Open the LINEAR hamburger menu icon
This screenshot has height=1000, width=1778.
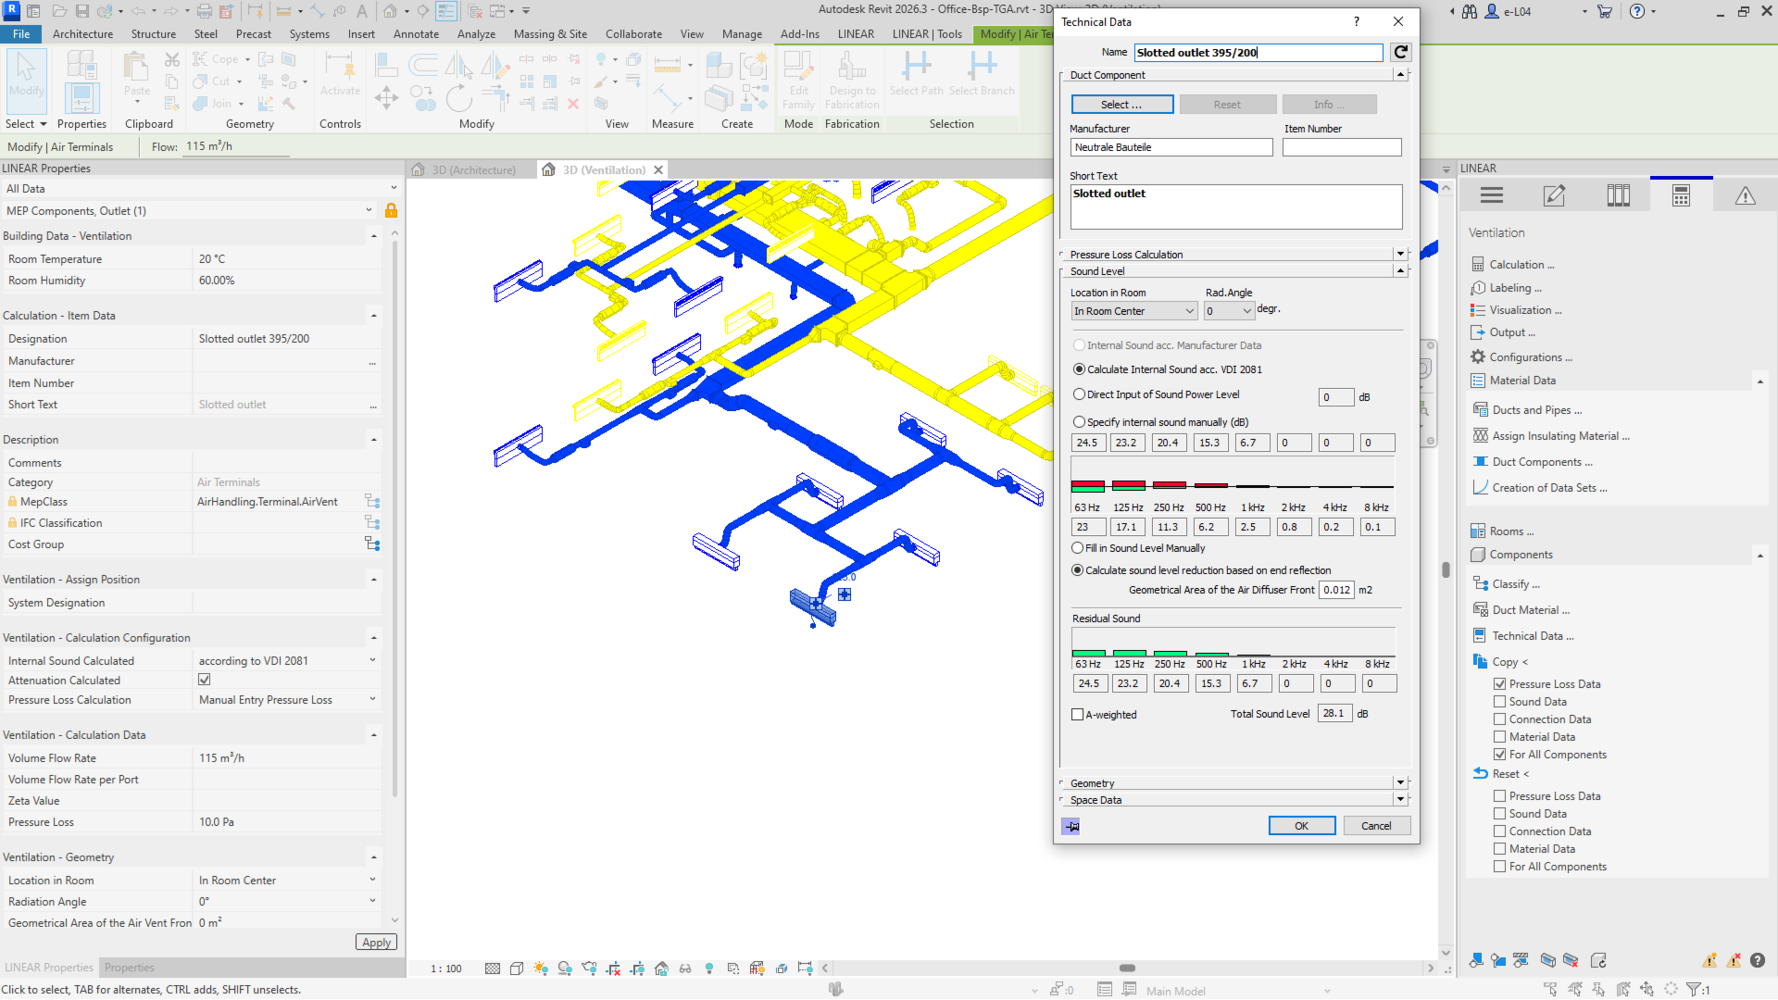[x=1491, y=196]
